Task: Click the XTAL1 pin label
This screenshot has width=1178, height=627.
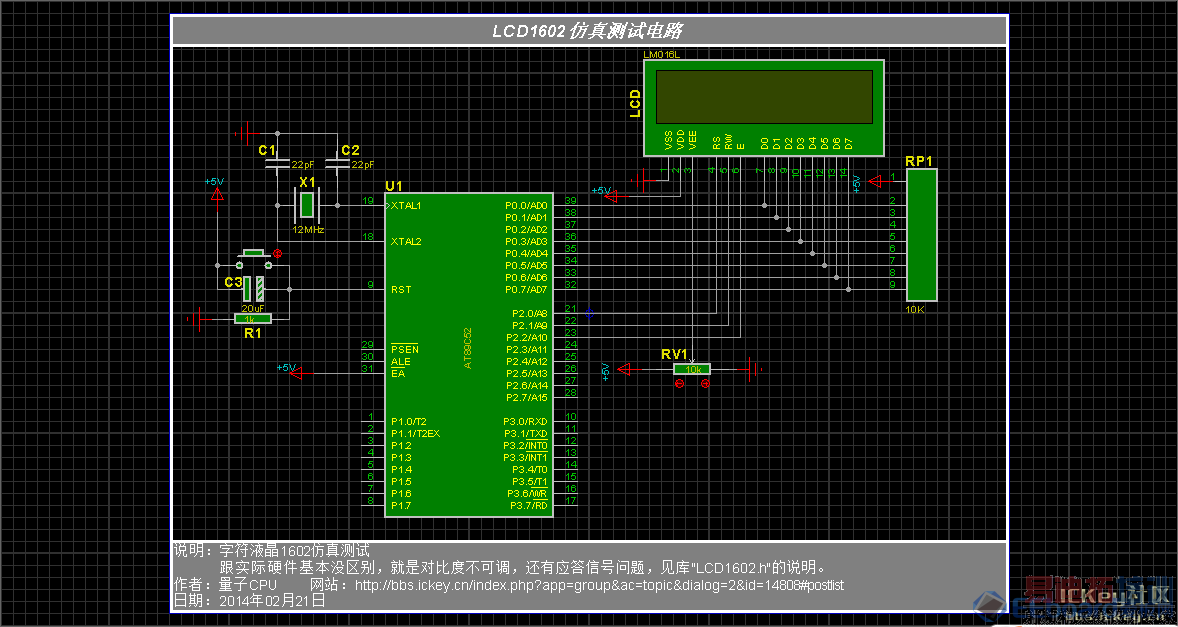Action: (406, 205)
